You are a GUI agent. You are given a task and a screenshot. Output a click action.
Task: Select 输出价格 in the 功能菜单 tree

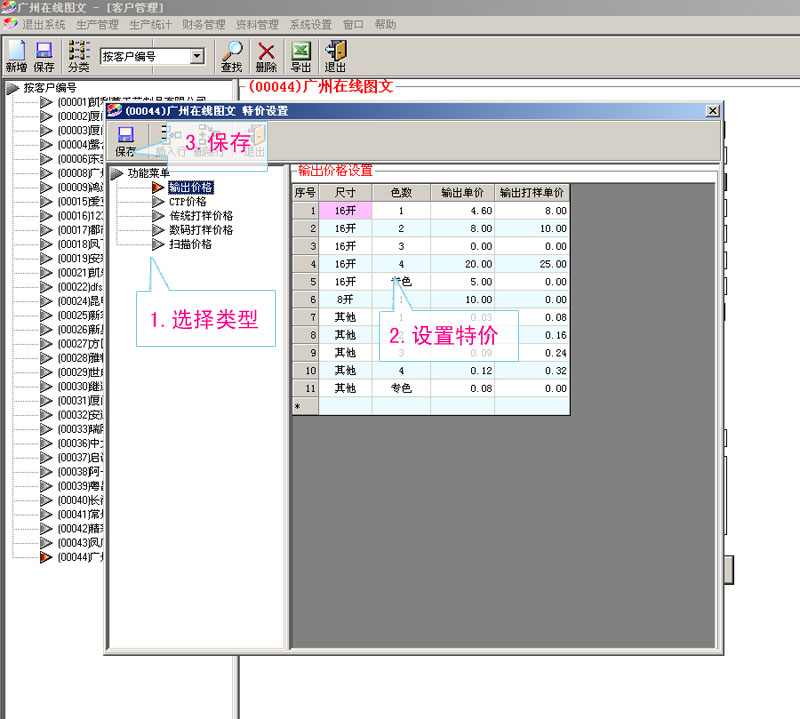point(190,187)
